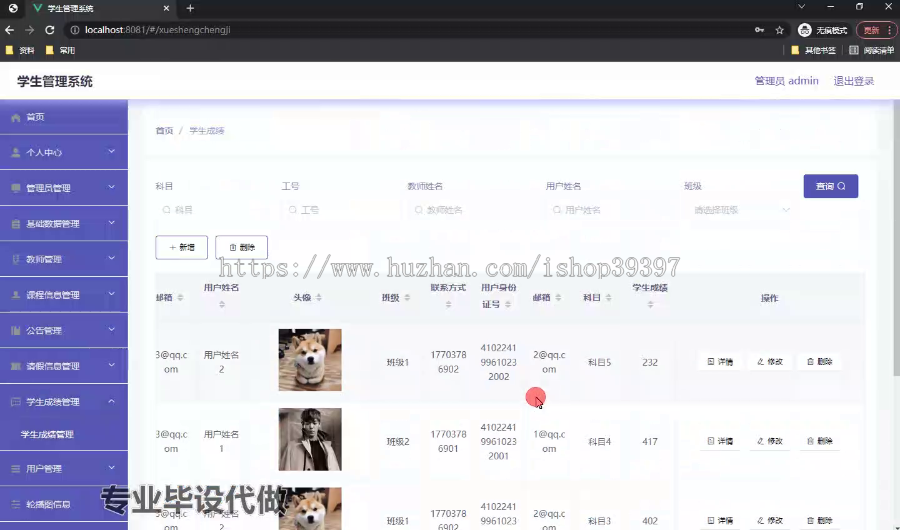Click the 417 score cell

[x=650, y=442]
